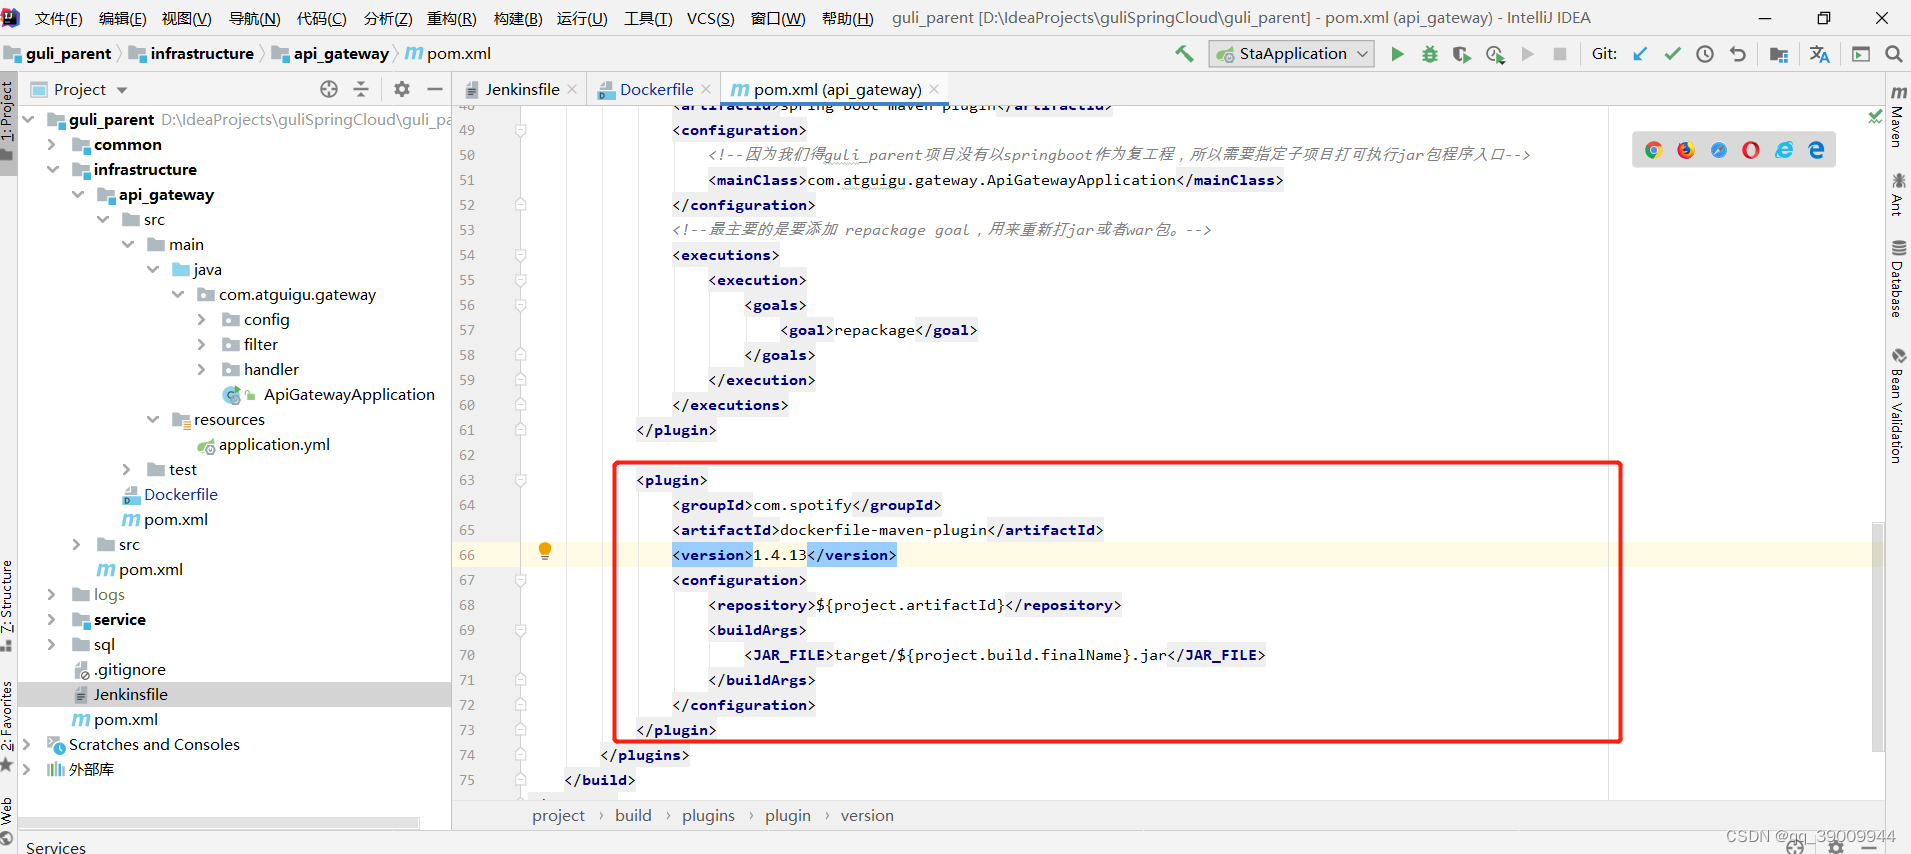The image size is (1911, 854).
Task: Click the Search Everywhere magnifier icon
Action: [1893, 54]
